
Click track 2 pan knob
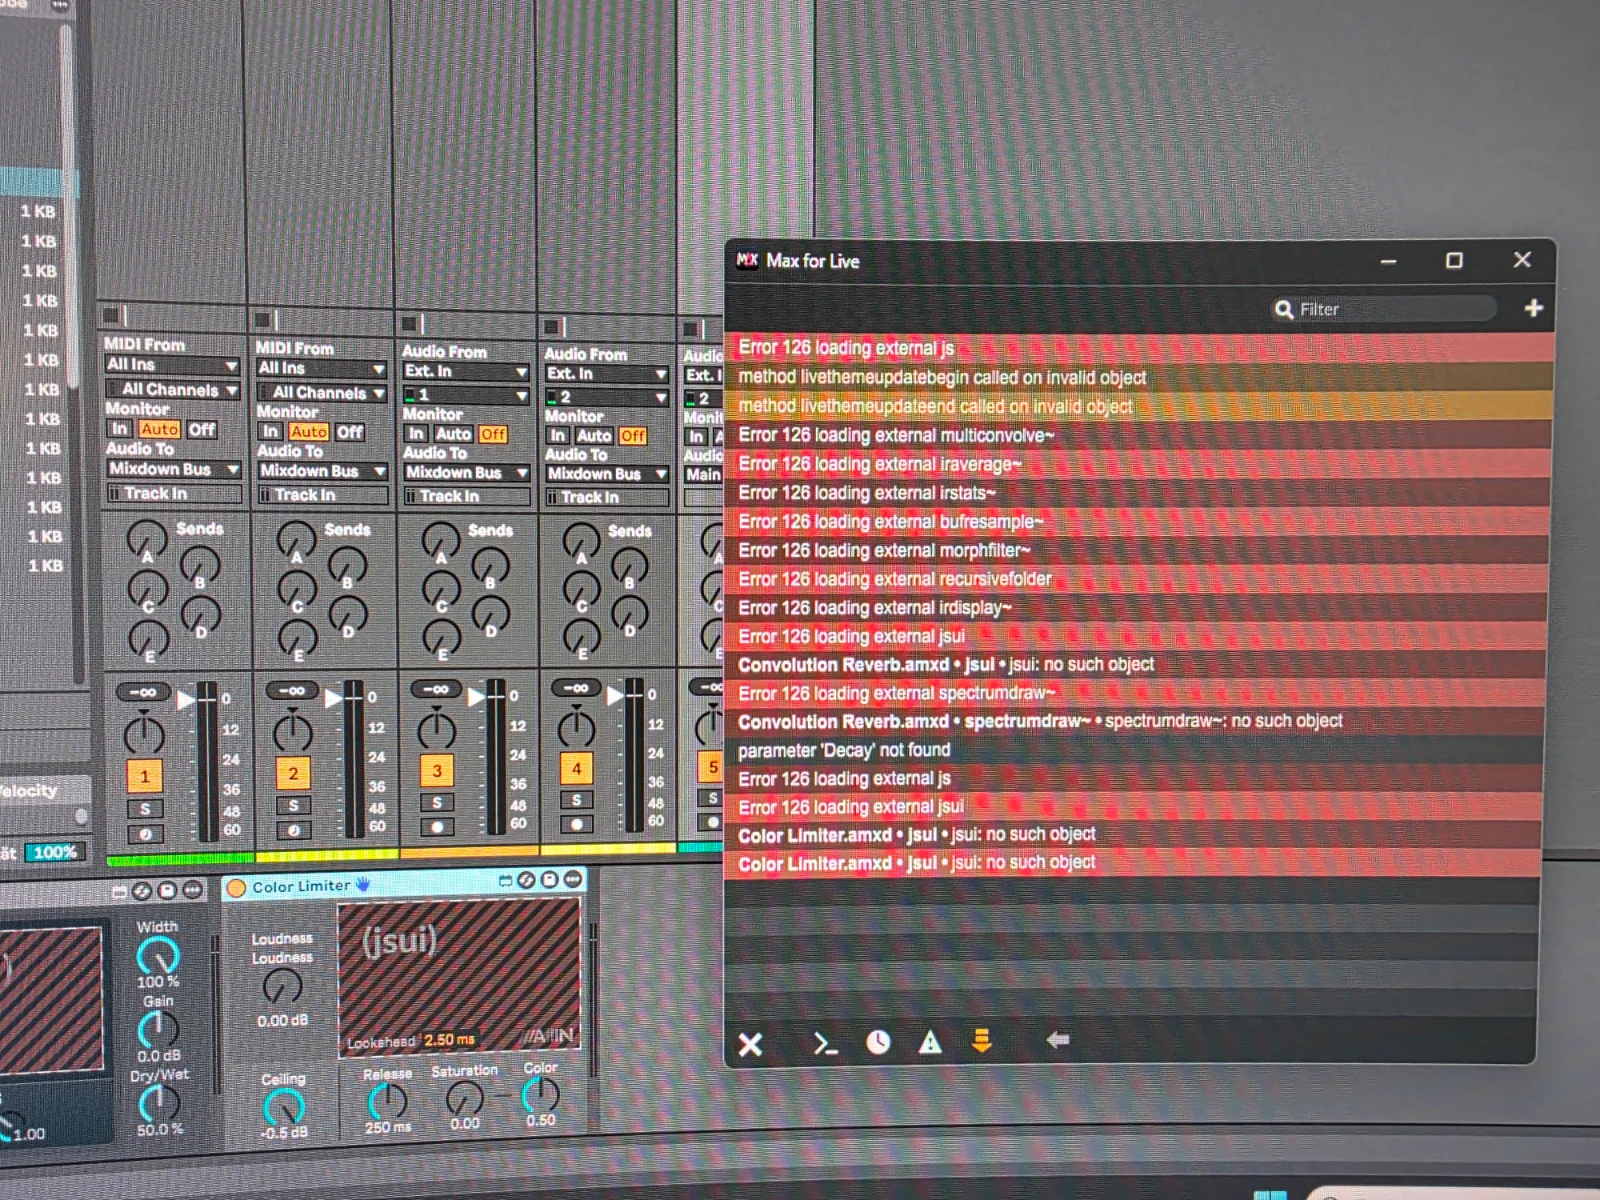(x=292, y=733)
